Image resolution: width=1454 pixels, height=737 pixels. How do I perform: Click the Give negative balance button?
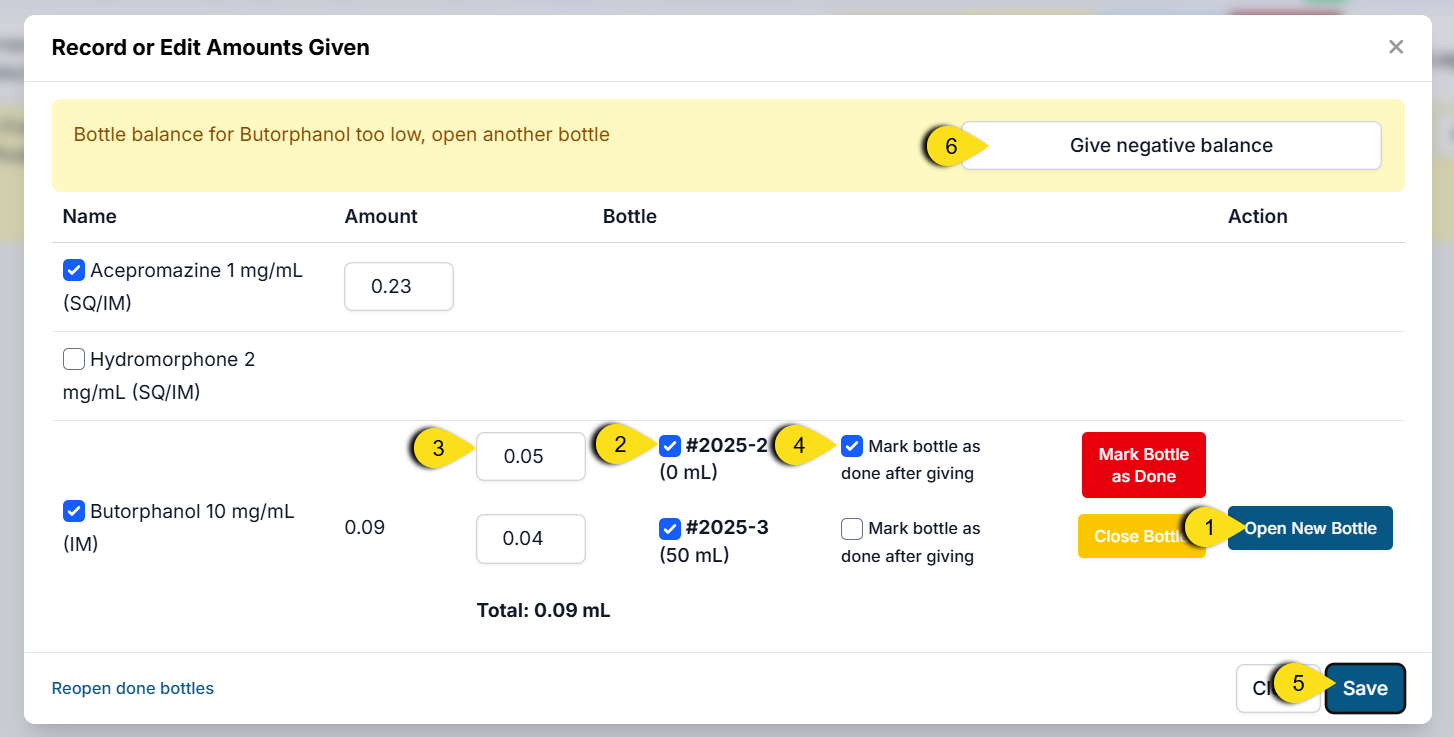point(1171,146)
